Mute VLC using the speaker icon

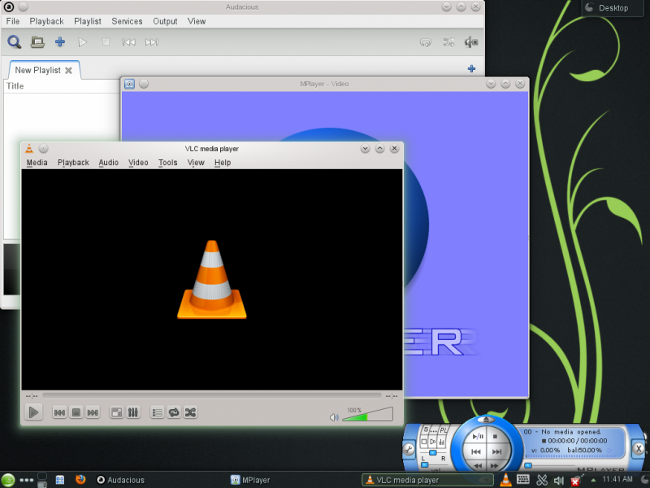point(334,417)
